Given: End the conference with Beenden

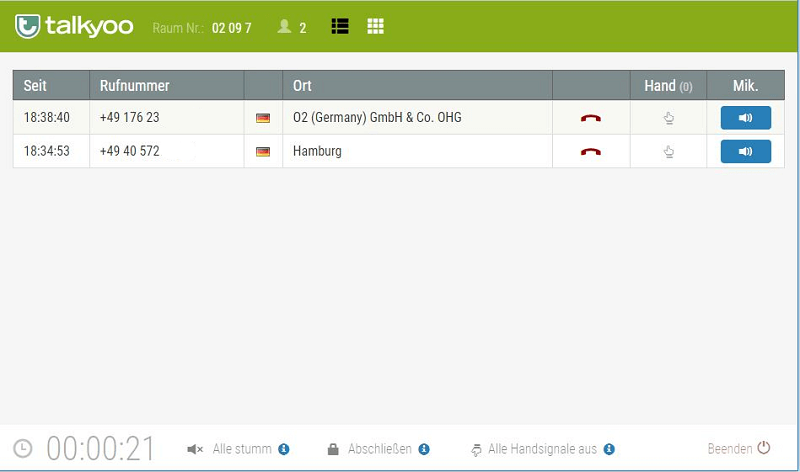Looking at the screenshot, I should pos(739,449).
